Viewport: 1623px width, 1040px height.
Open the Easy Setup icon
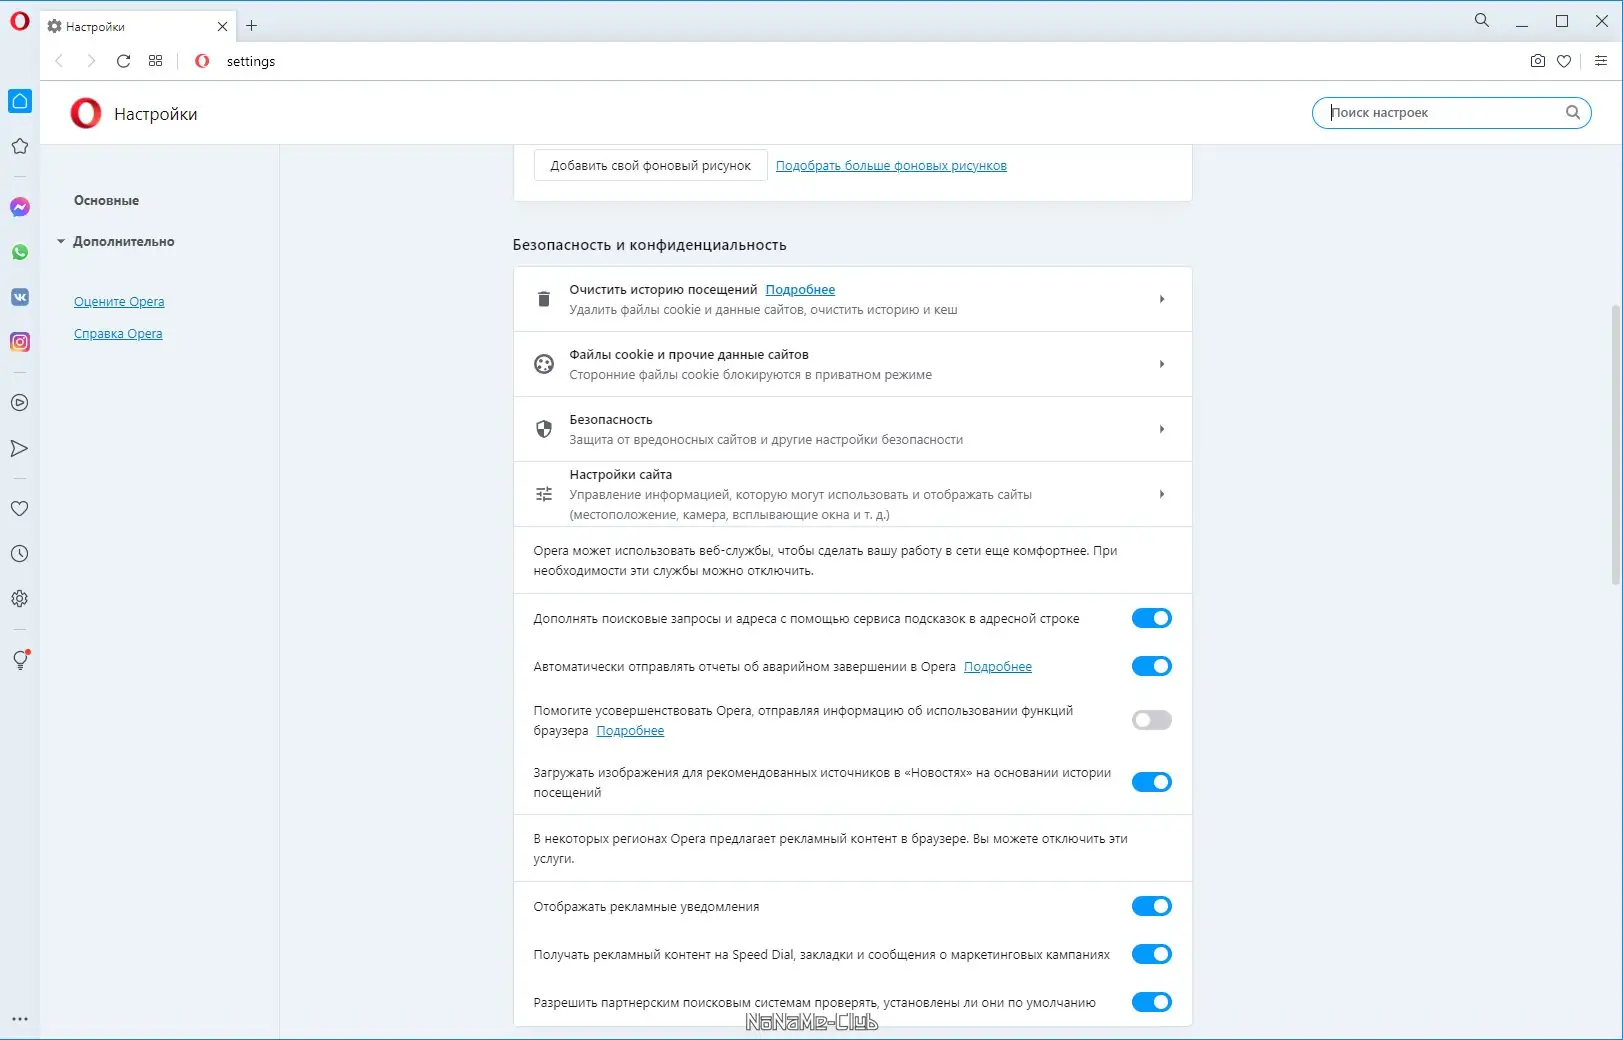[1601, 61]
